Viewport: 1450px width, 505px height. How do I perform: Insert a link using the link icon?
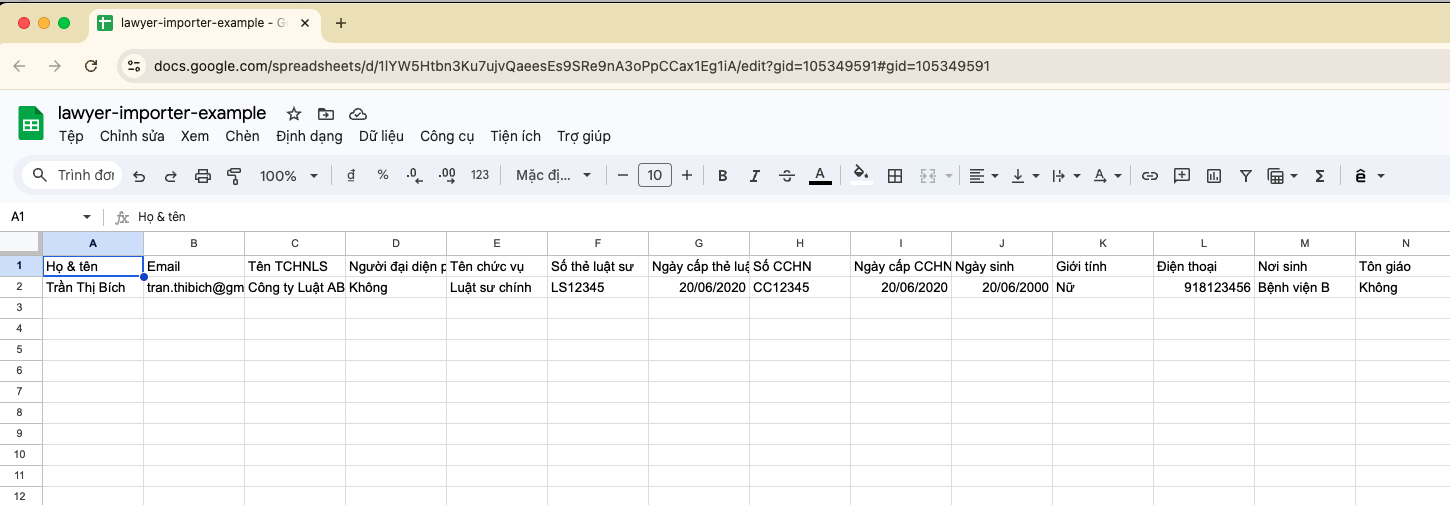[1150, 176]
